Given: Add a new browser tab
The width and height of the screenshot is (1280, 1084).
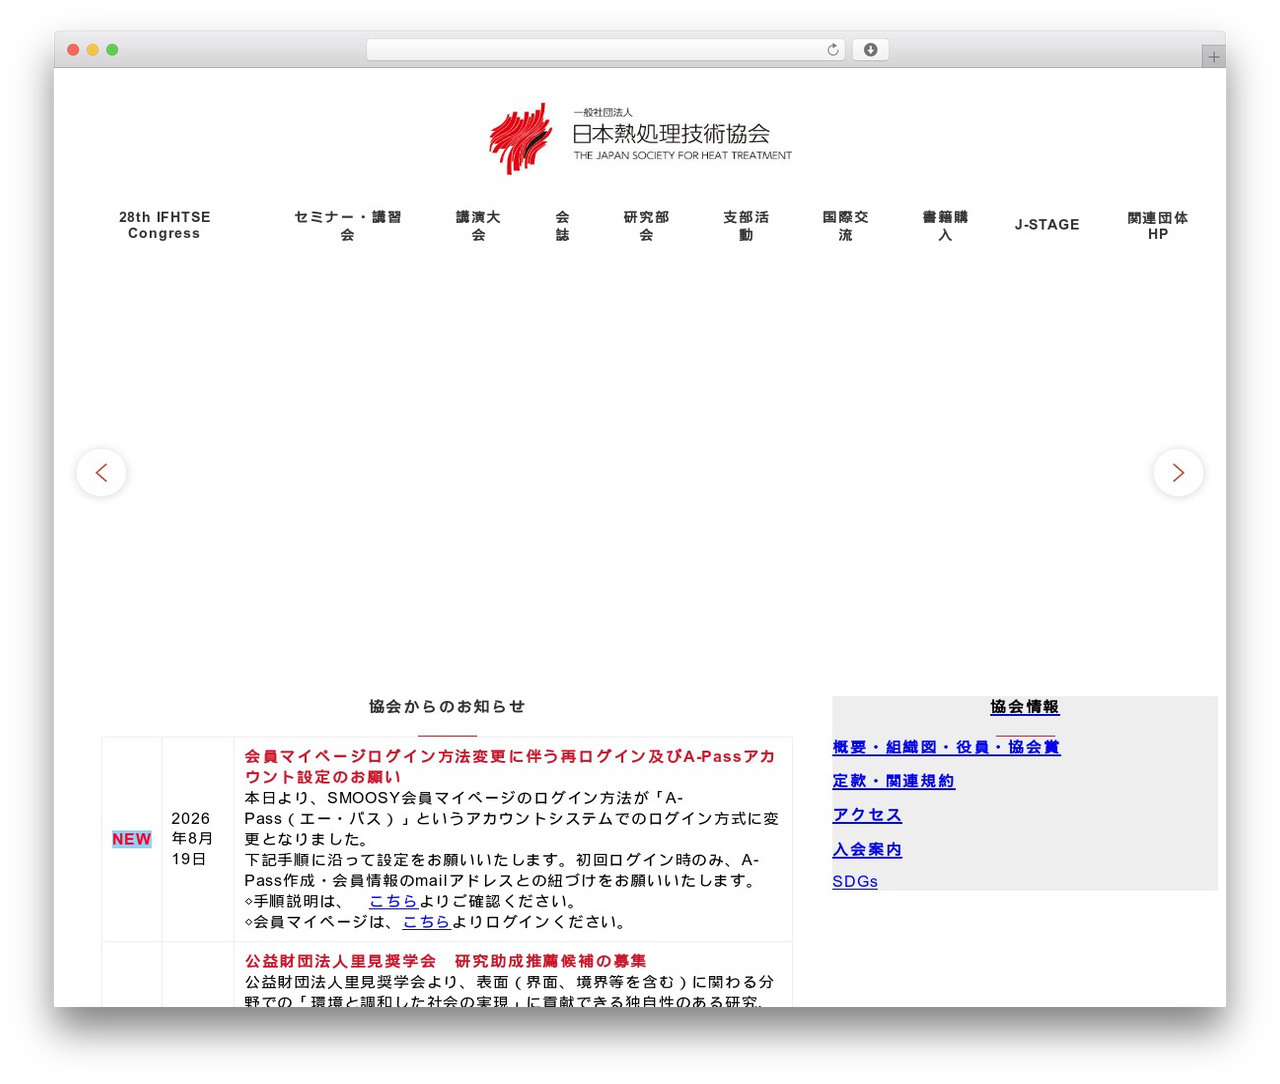Looking at the screenshot, I should coord(1213,57).
